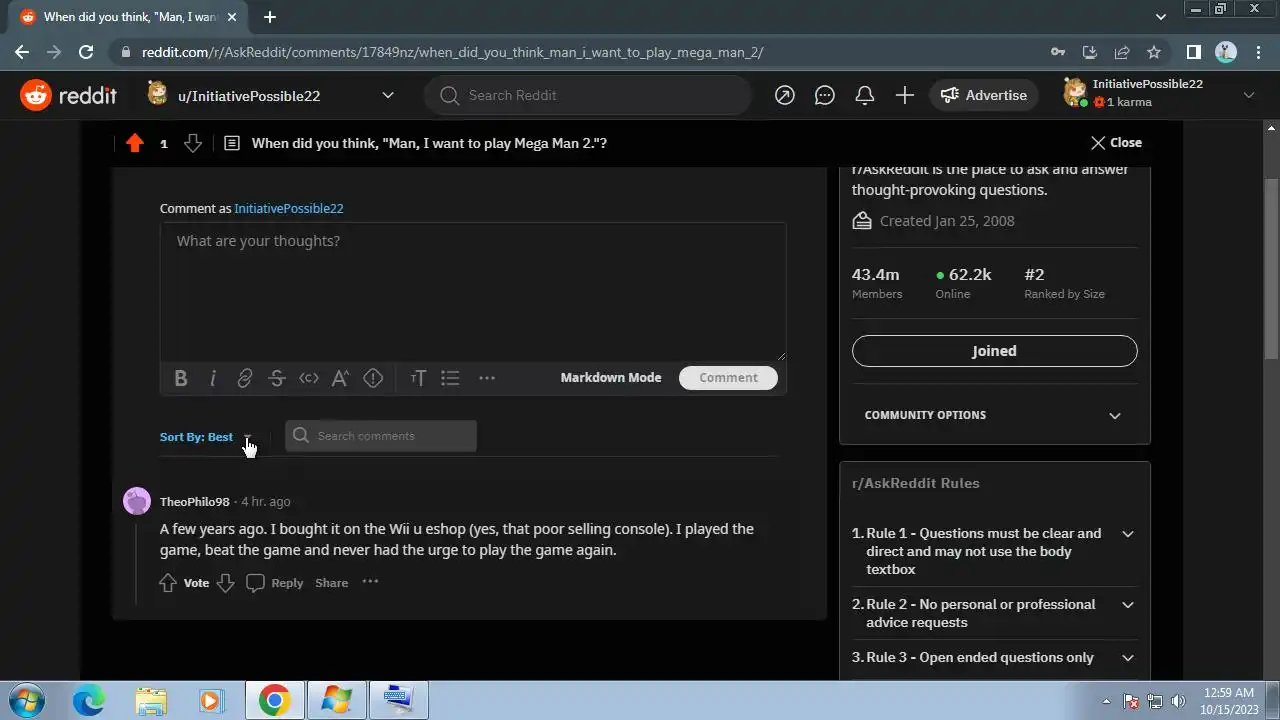Screen dimensions: 1280x720
Task: Open the notifications bell
Action: (865, 95)
